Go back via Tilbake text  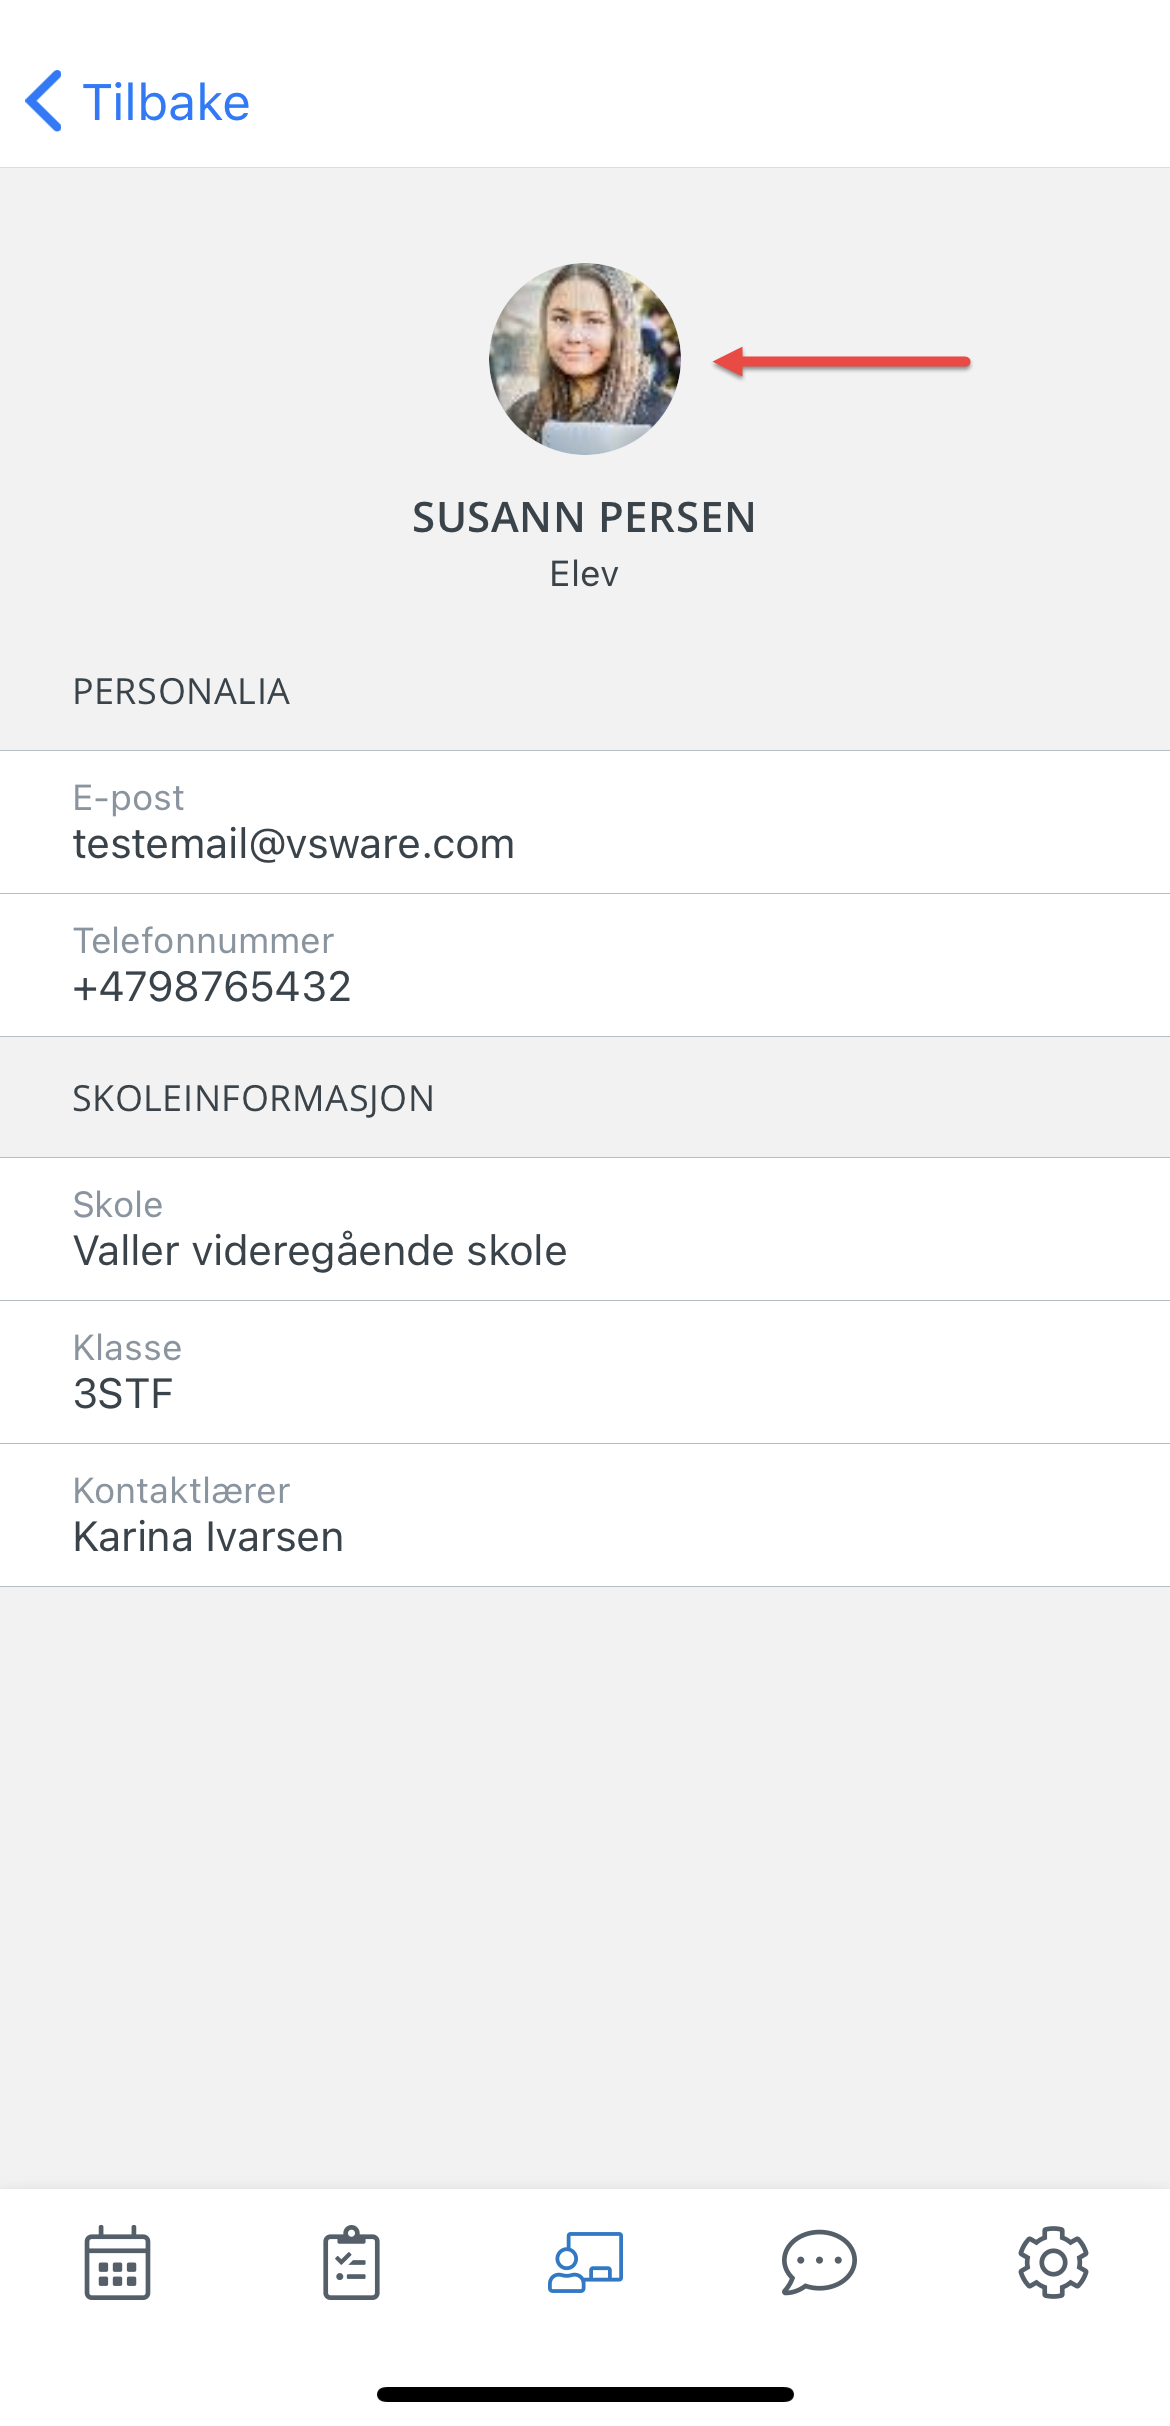(166, 102)
